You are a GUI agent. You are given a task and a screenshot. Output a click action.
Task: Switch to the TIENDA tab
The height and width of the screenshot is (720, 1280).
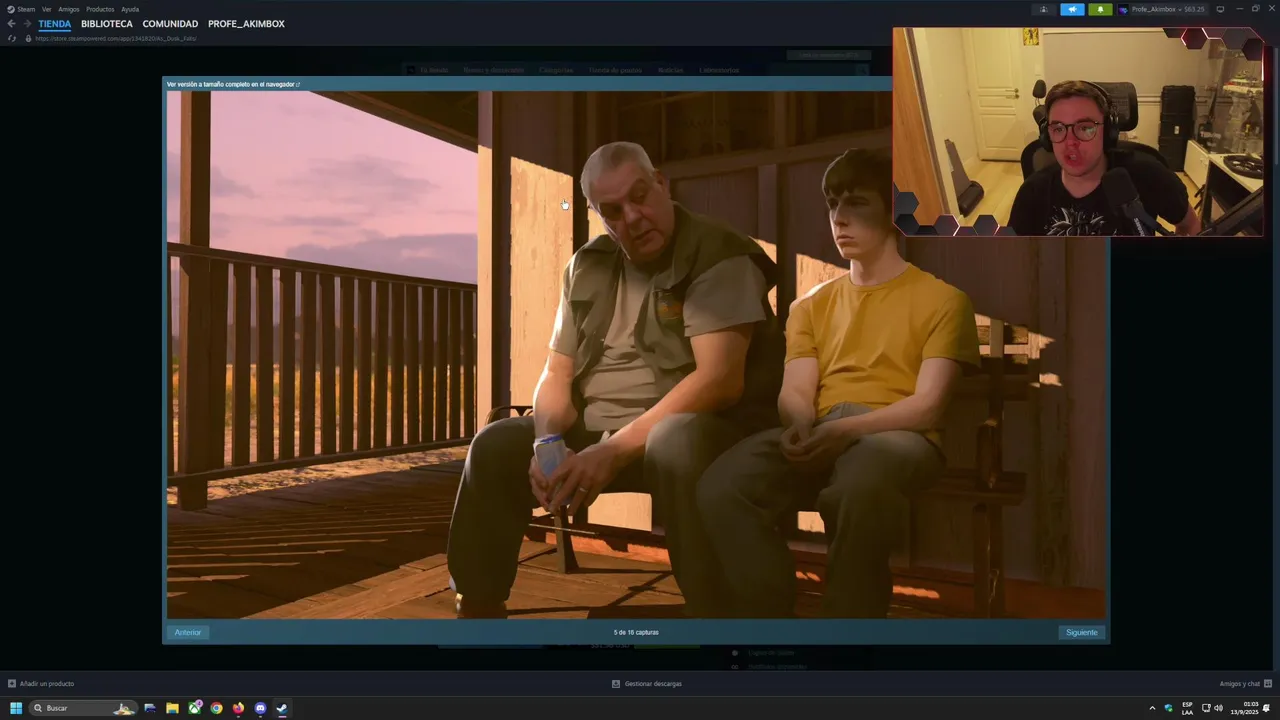click(55, 24)
